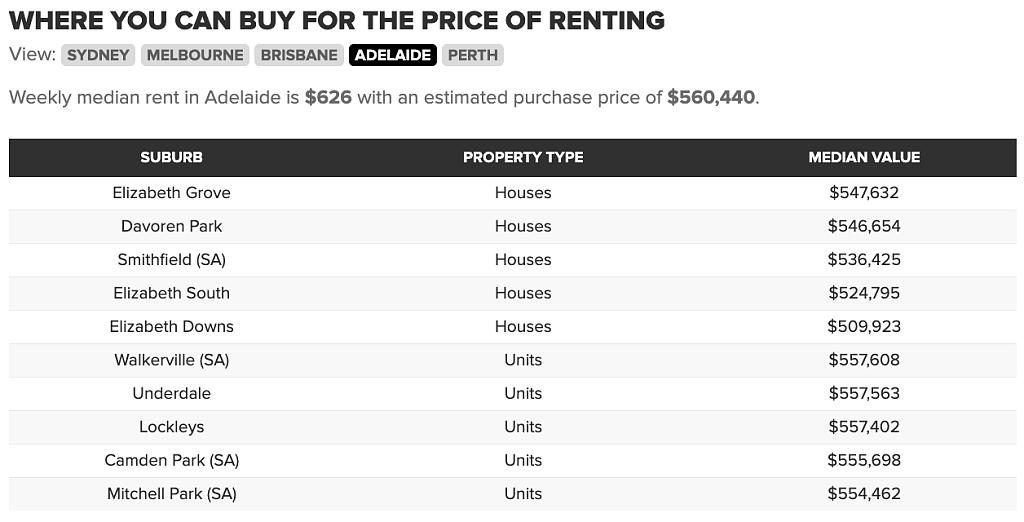Select the Lockleys table row
1024x522 pixels.
coord(513,427)
